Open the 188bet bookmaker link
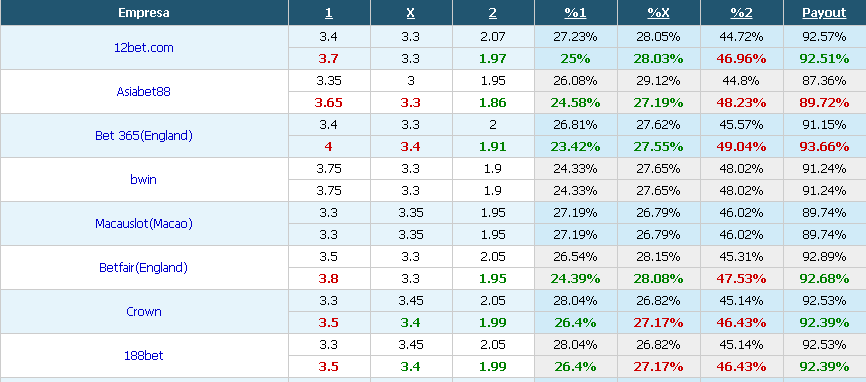The height and width of the screenshot is (382, 866). [x=144, y=356]
